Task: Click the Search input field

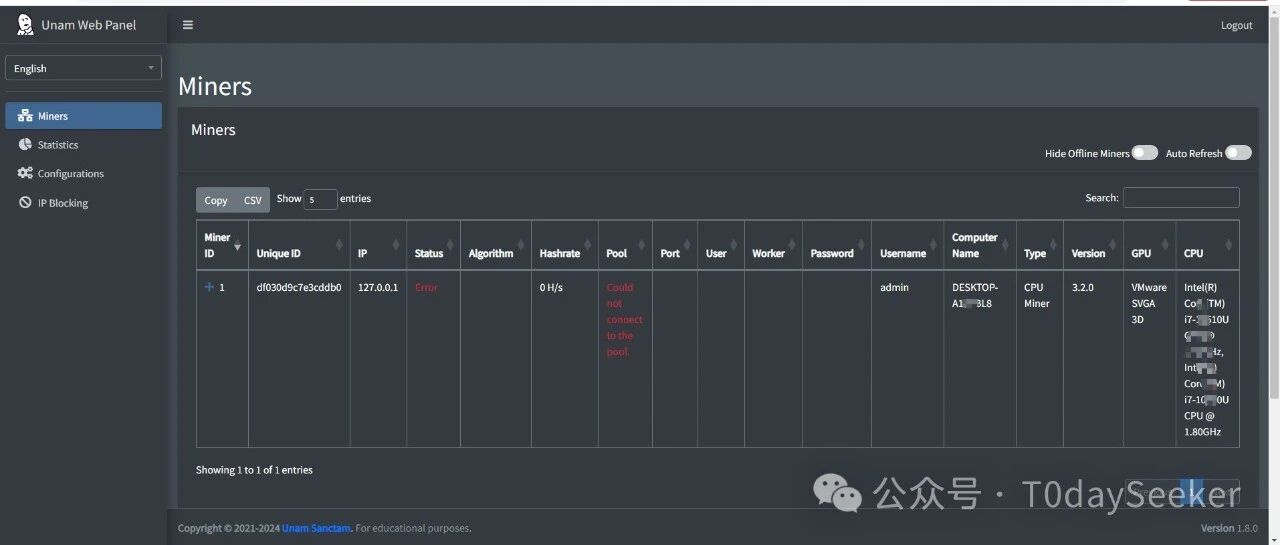Action: tap(1181, 198)
